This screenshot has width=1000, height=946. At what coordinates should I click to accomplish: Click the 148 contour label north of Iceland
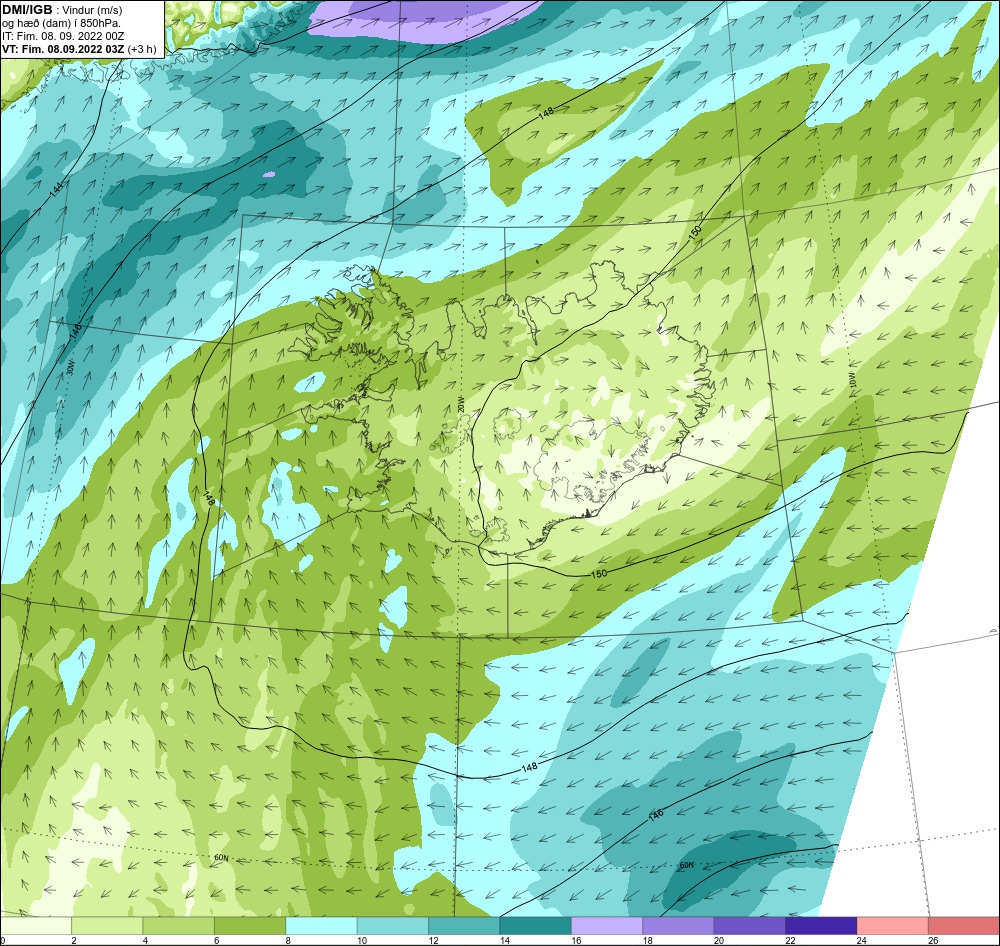[x=546, y=113]
